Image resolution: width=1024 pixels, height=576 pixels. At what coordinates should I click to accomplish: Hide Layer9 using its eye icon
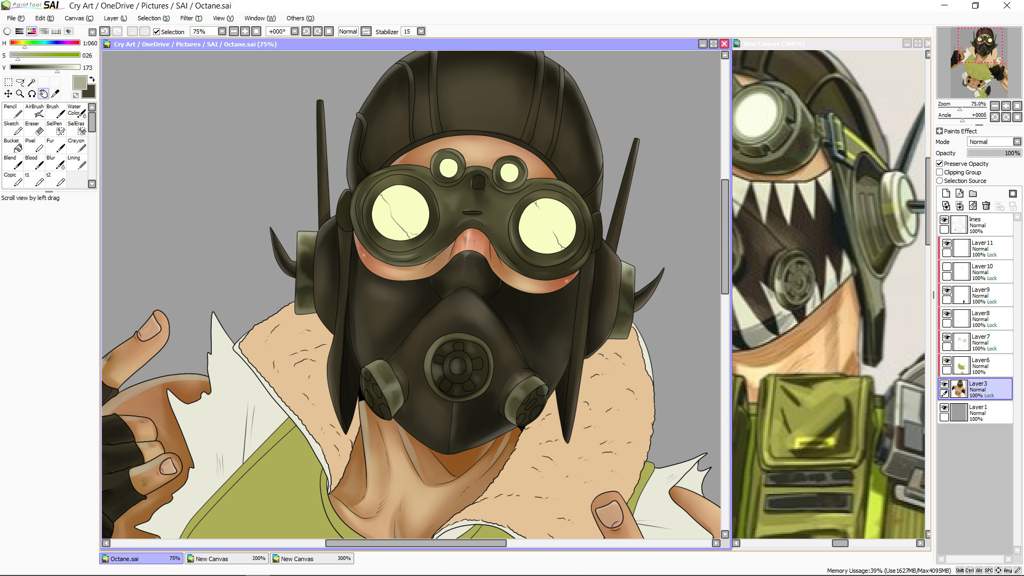pos(946,291)
